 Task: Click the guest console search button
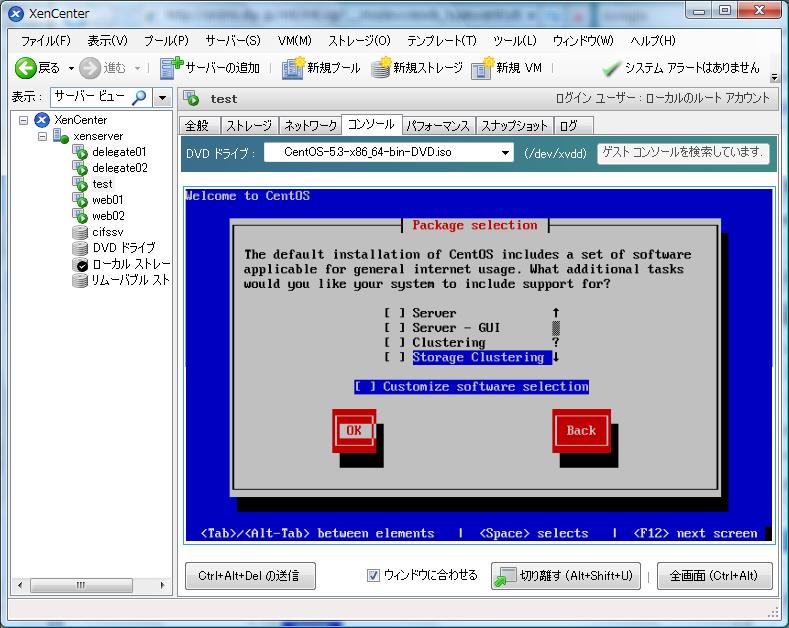click(683, 152)
